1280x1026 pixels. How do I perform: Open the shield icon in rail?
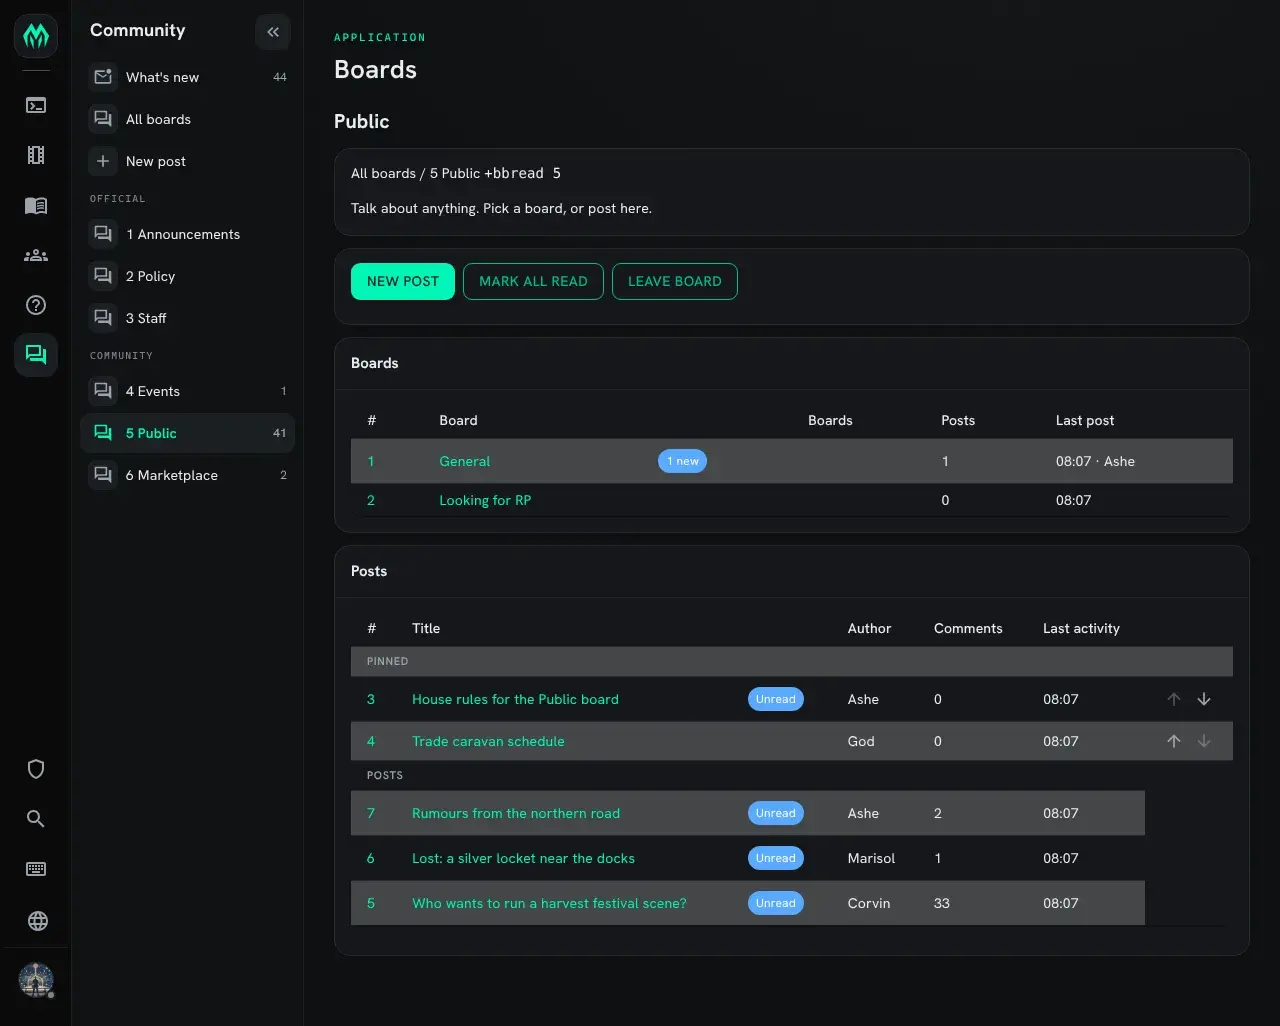(x=36, y=769)
